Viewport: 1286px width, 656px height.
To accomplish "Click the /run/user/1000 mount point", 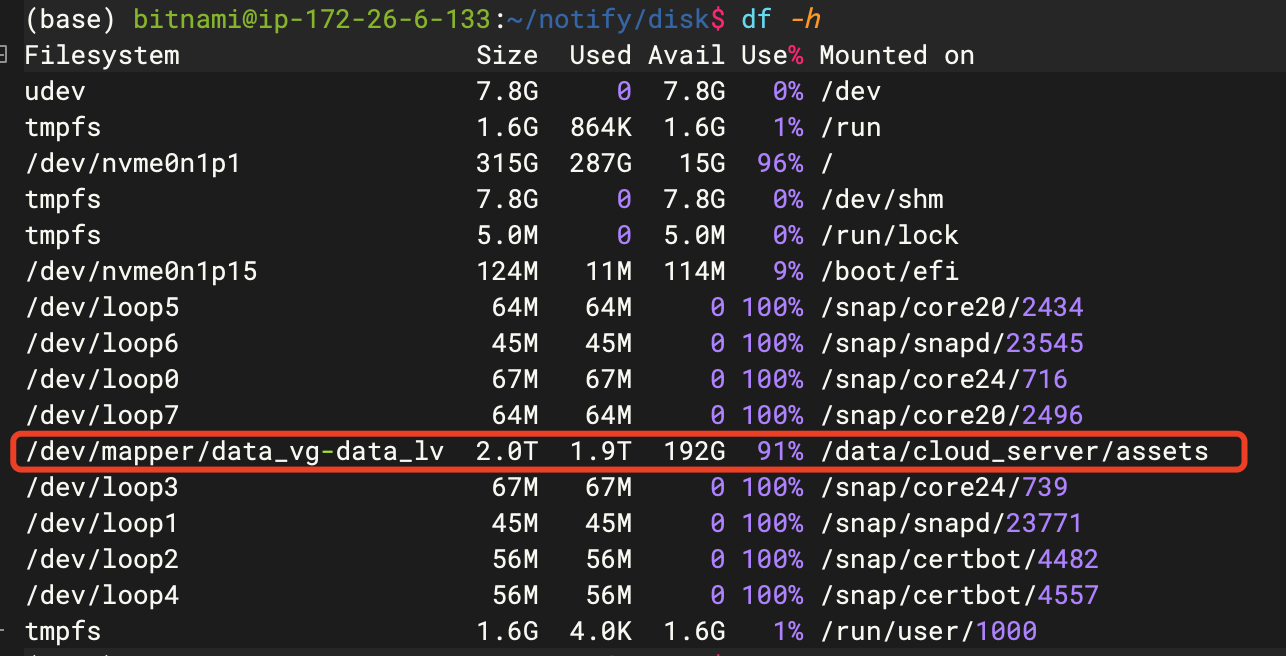I will click(927, 631).
